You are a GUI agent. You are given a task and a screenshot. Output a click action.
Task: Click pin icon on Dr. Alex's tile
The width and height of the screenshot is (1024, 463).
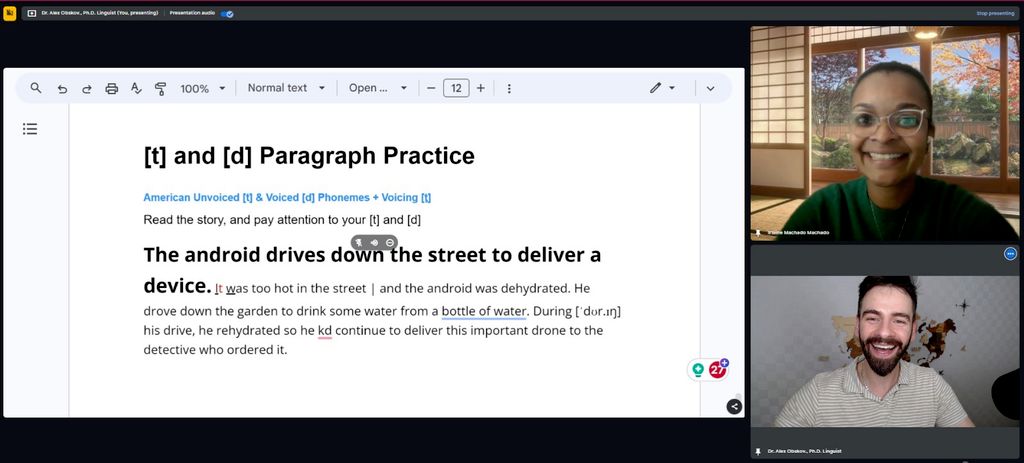coord(758,451)
